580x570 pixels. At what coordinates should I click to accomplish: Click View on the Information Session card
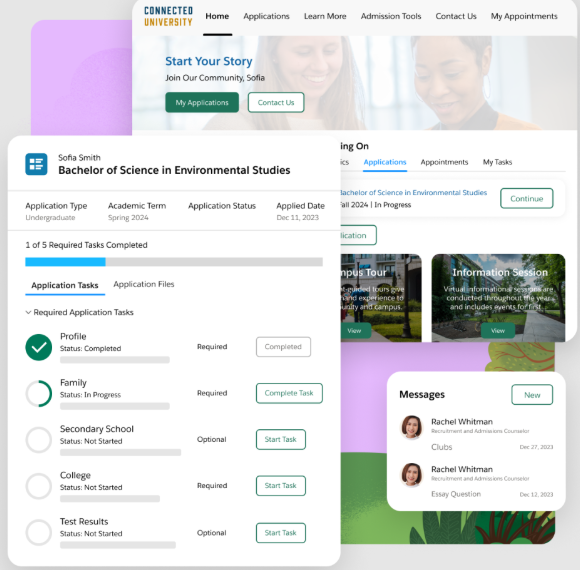click(x=498, y=331)
